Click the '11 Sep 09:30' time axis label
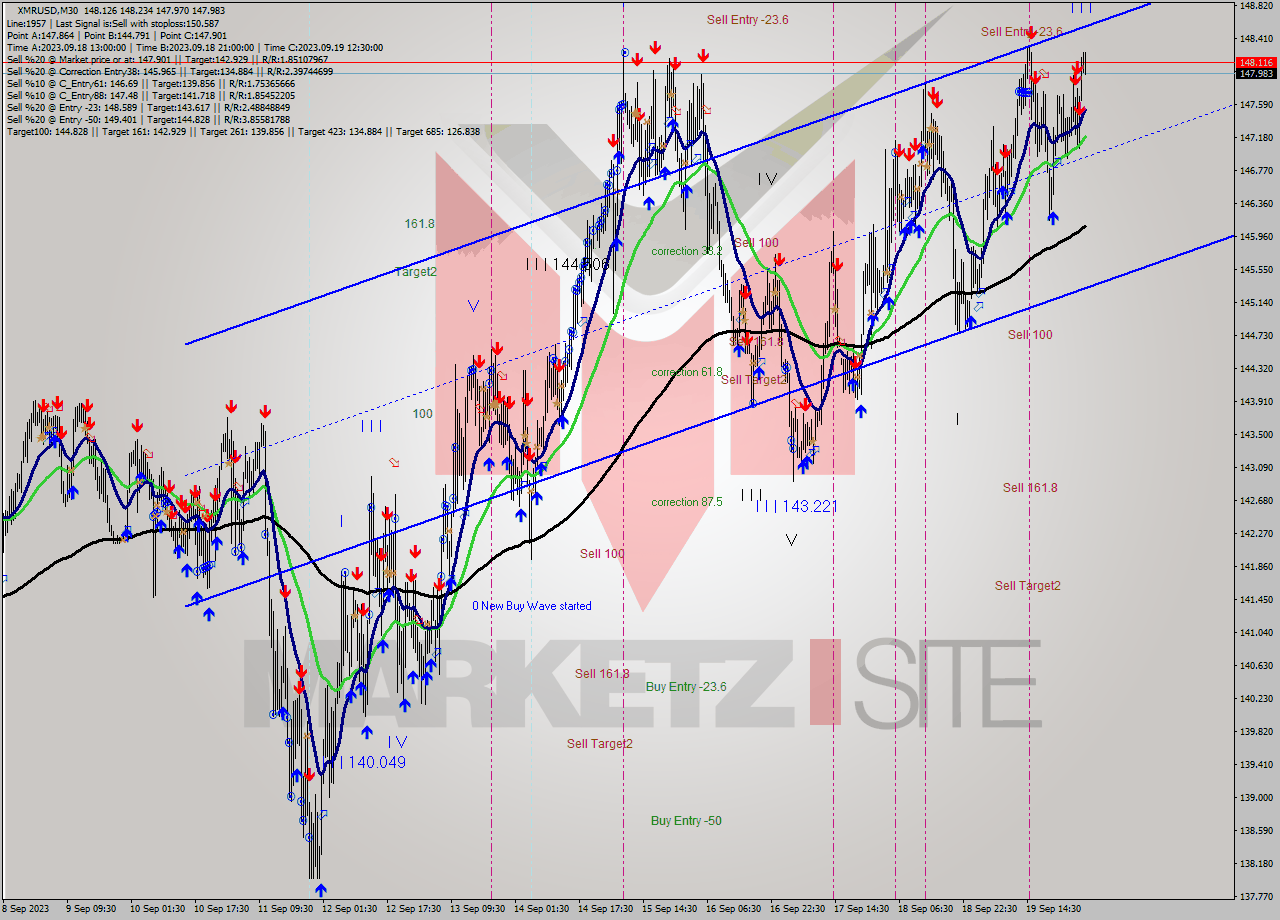The height and width of the screenshot is (920, 1280). pos(285,909)
